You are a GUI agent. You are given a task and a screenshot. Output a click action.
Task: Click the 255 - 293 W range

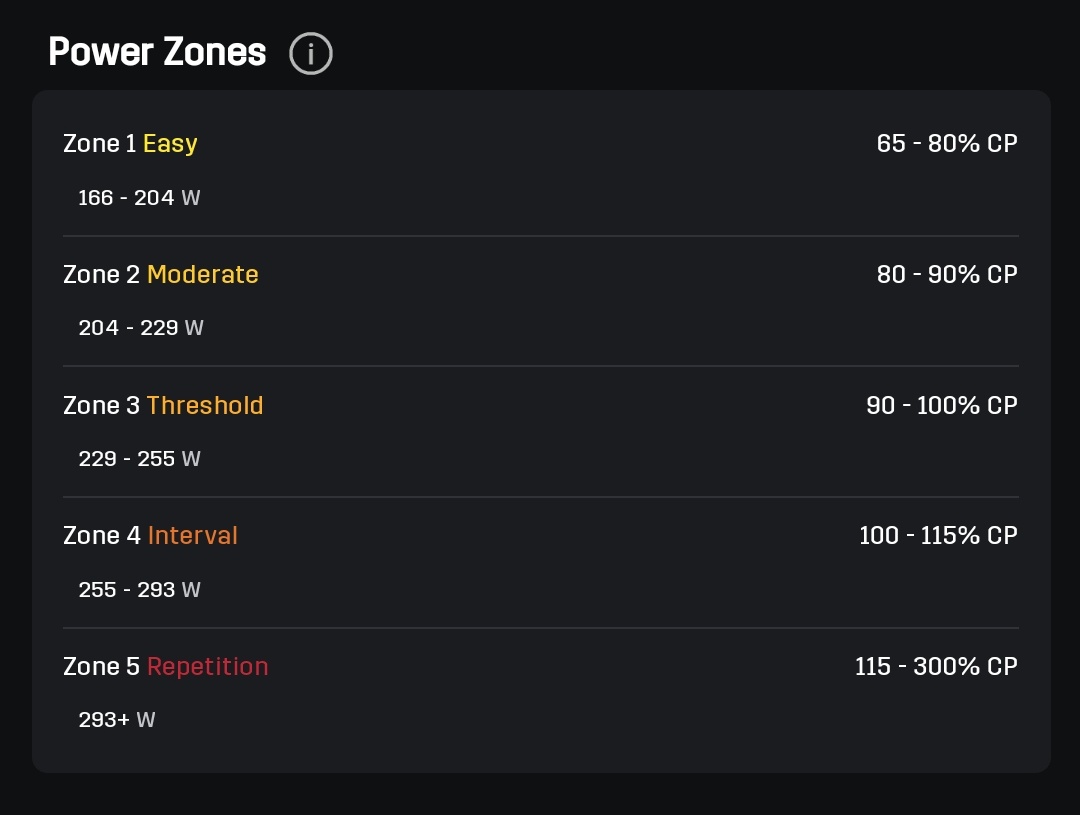pos(139,590)
